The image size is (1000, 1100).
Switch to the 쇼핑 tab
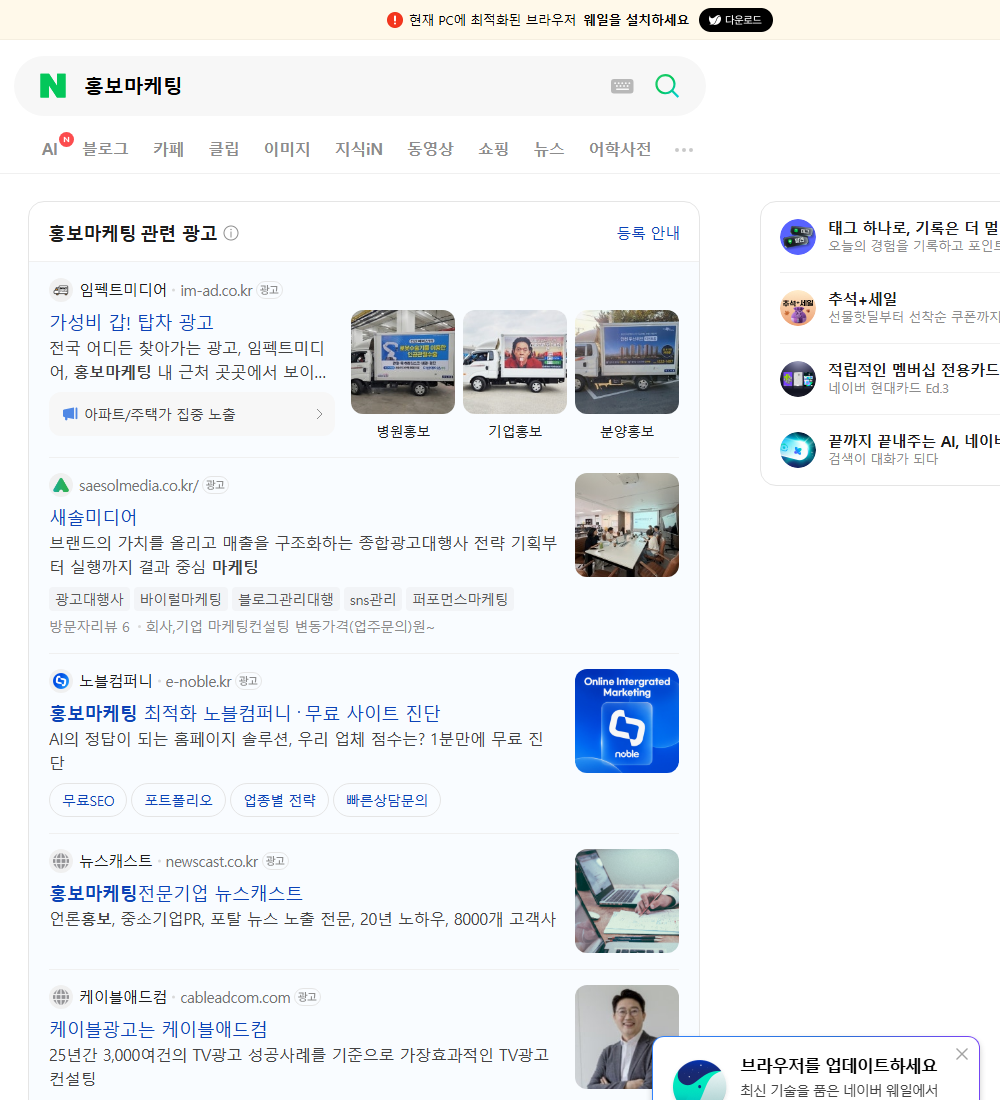(493, 149)
